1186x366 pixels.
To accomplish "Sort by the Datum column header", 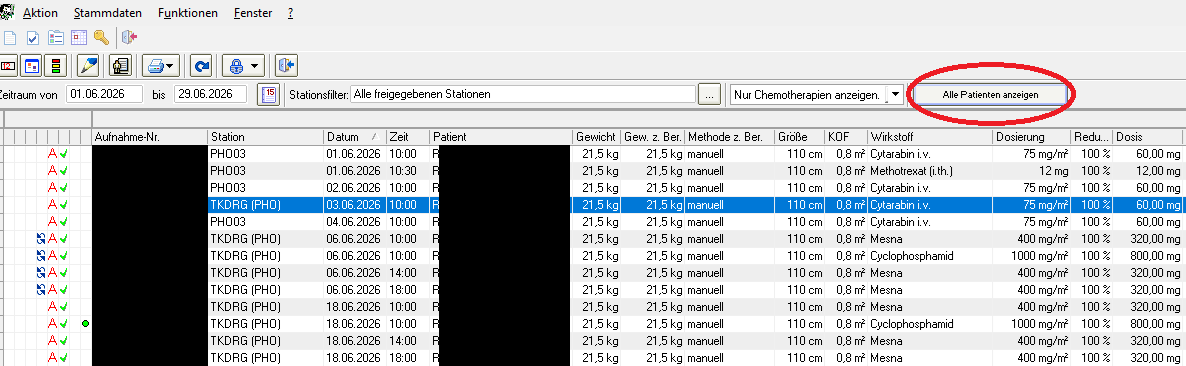I will pos(355,137).
